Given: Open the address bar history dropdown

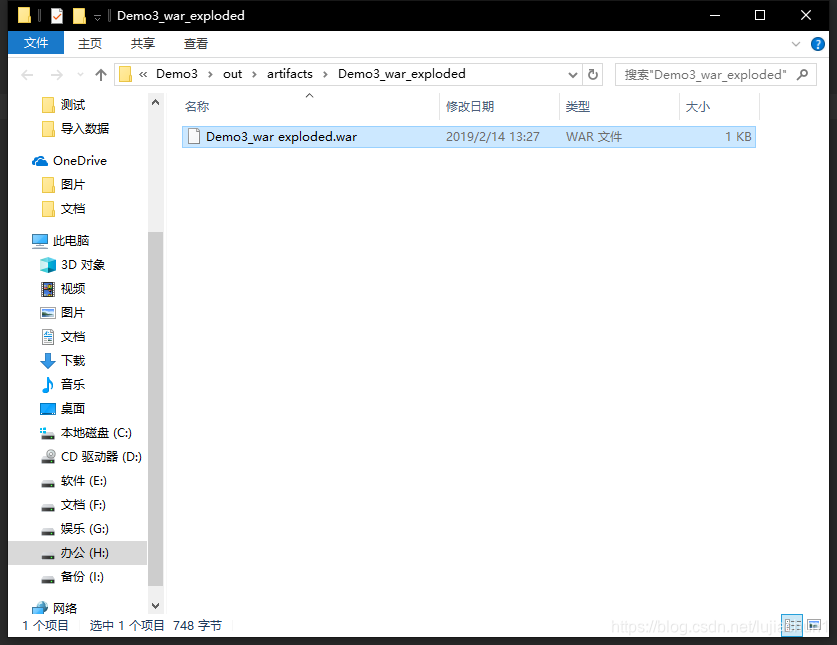Looking at the screenshot, I should point(573,75).
